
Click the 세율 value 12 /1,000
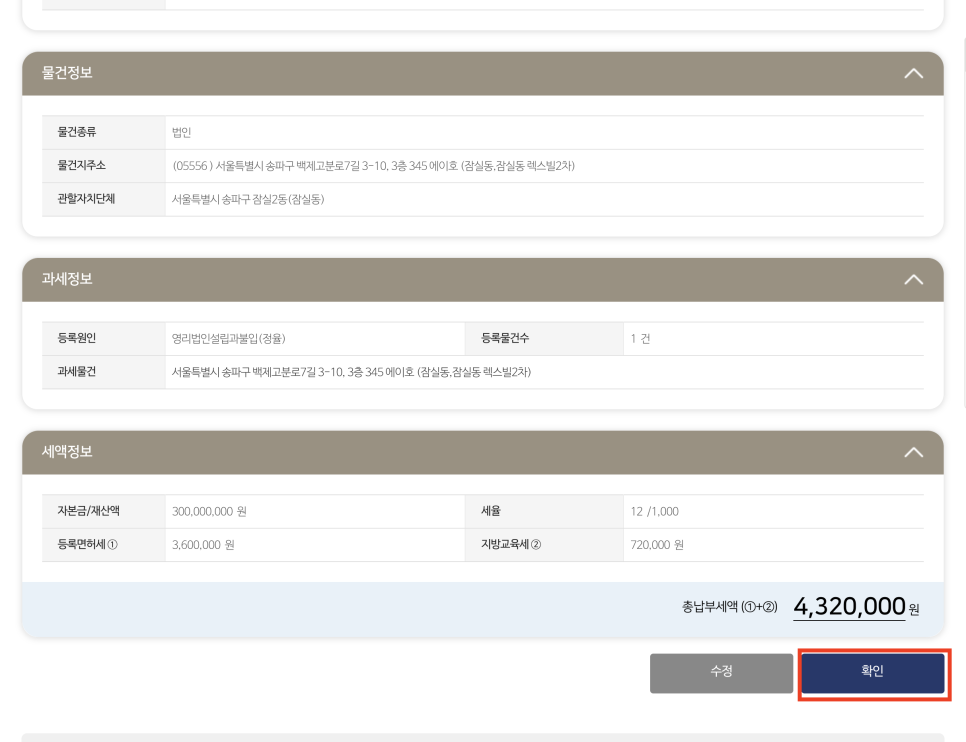pyautogui.click(x=654, y=512)
